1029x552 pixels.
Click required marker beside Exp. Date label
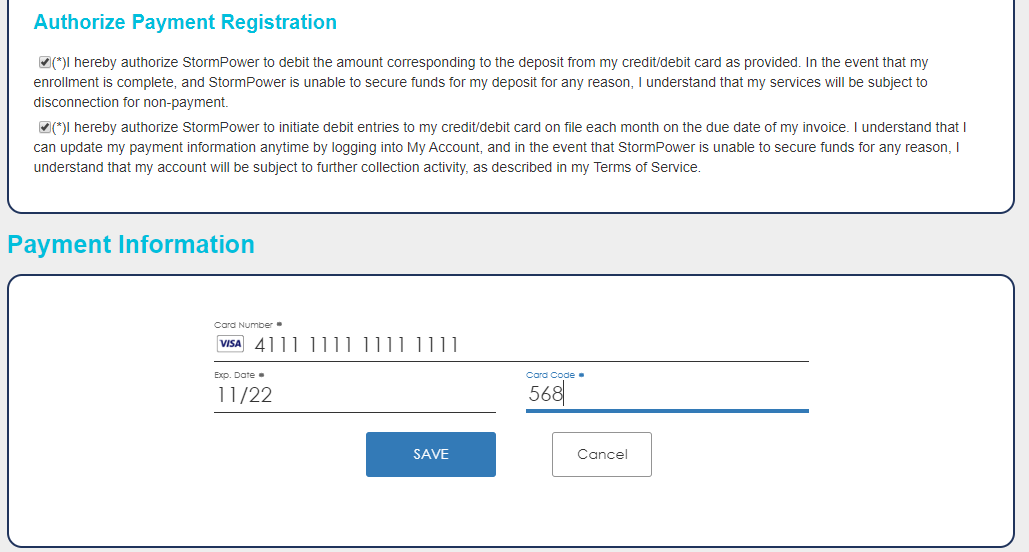(261, 375)
